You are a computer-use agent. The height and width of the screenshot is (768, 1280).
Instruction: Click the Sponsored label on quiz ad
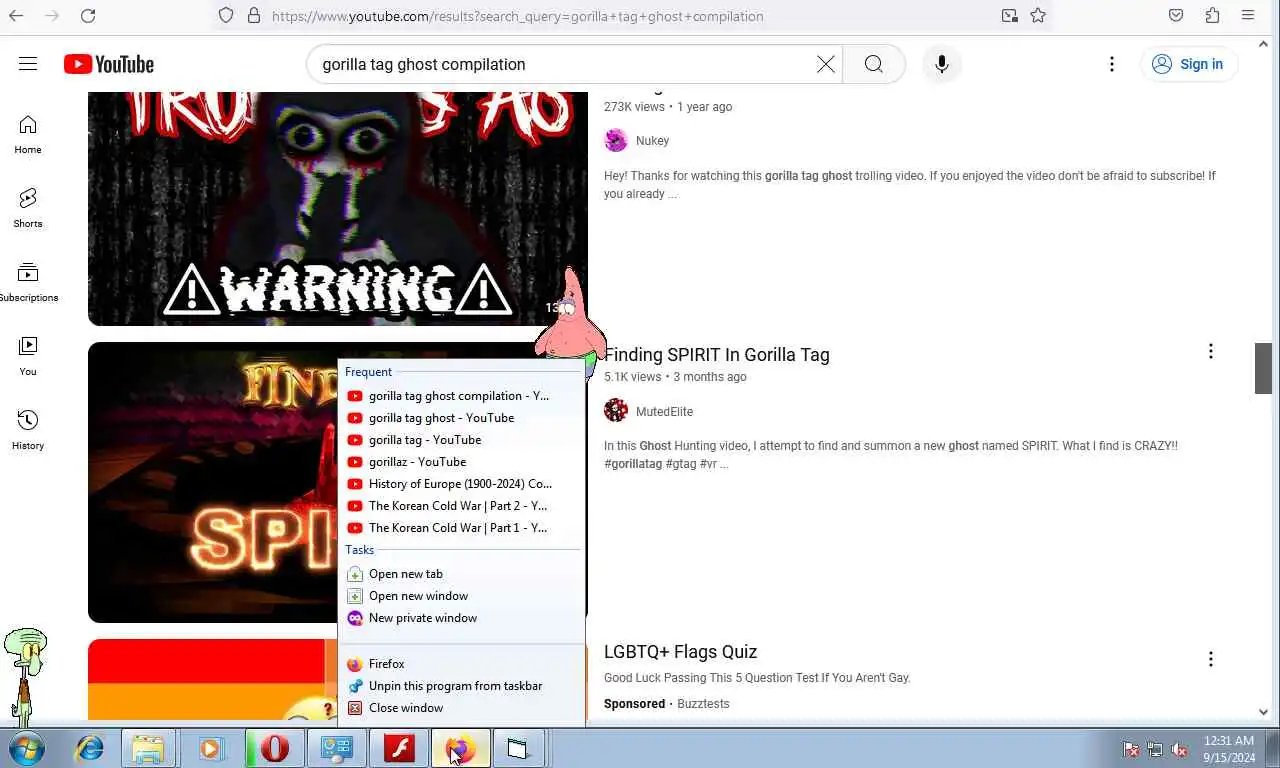click(634, 704)
